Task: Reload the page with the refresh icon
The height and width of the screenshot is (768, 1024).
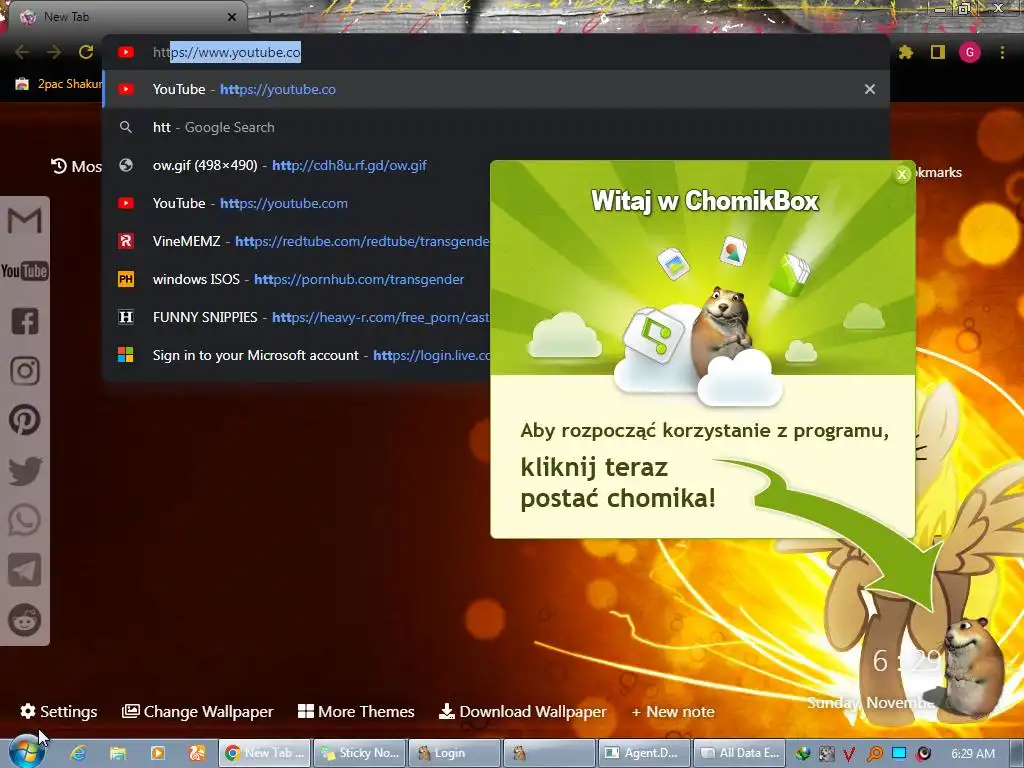Action: tap(86, 52)
